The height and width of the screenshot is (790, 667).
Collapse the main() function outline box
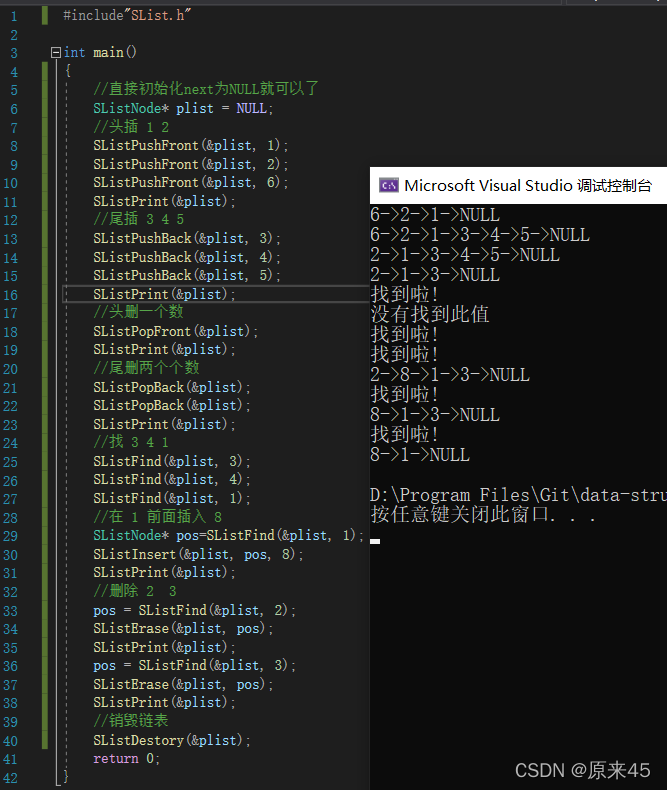pyautogui.click(x=56, y=52)
